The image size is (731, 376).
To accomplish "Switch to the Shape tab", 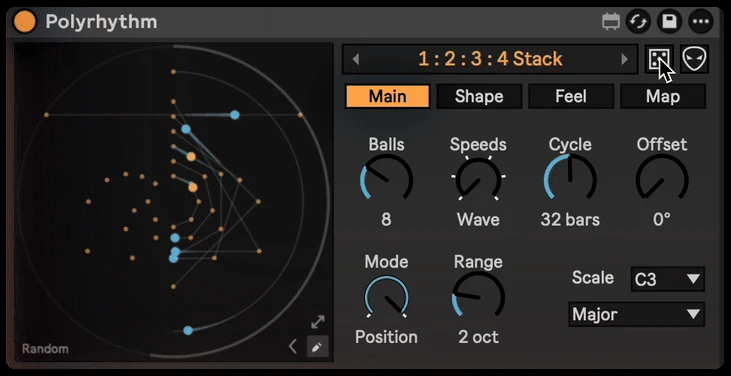I will coord(479,96).
